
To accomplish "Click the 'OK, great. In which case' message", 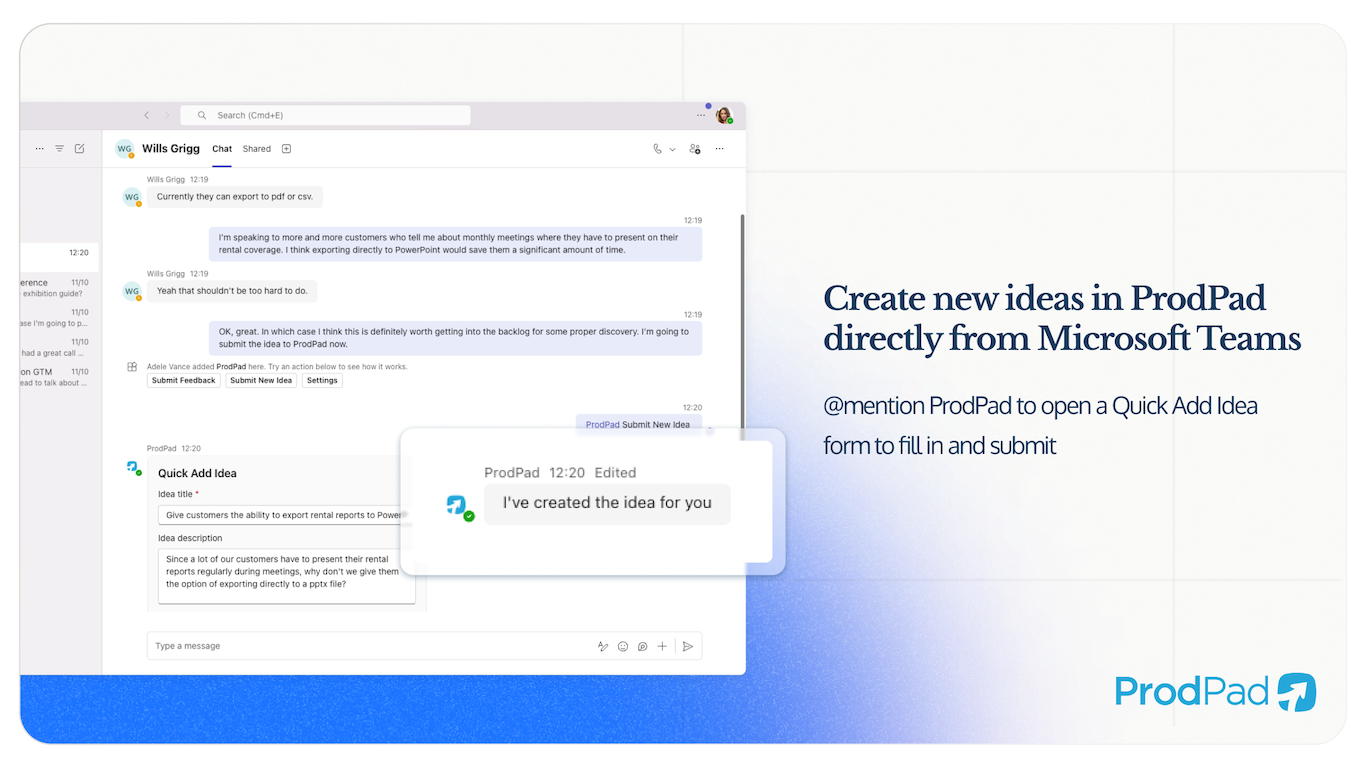I will pyautogui.click(x=455, y=338).
